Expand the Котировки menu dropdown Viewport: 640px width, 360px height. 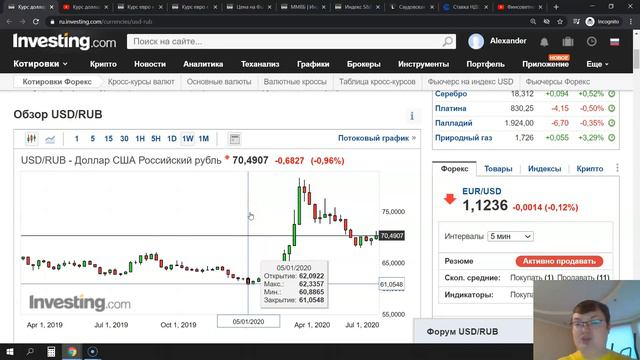pyautogui.click(x=40, y=64)
